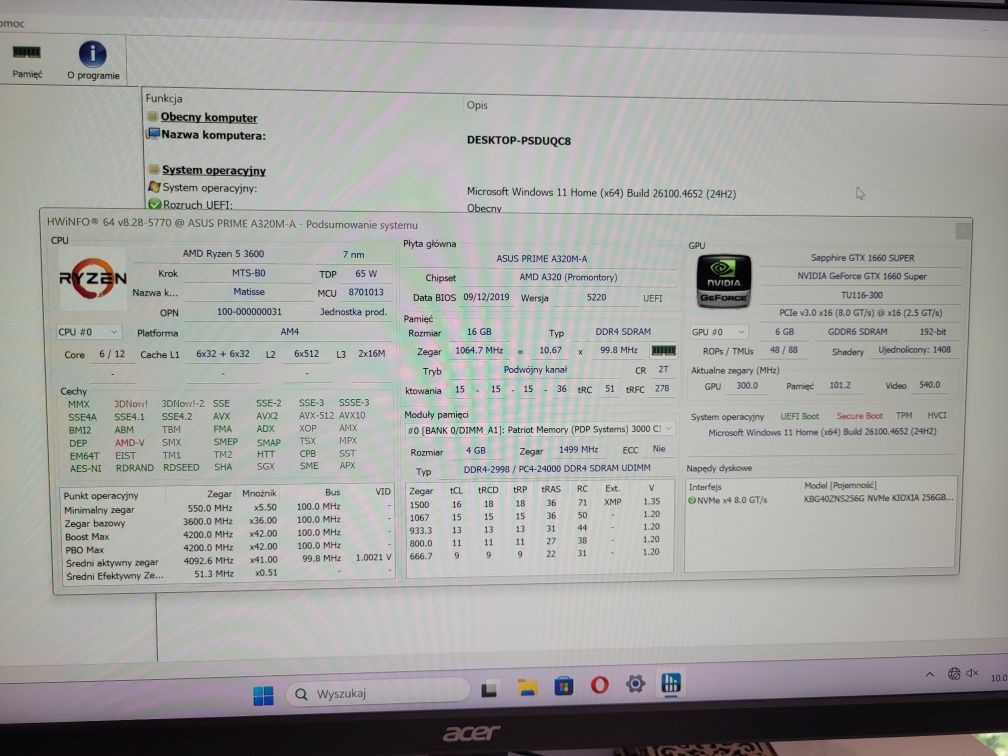Click the AMD Ryzen 5 3600 CPU name field
The image size is (1008, 756).
pos(223,254)
